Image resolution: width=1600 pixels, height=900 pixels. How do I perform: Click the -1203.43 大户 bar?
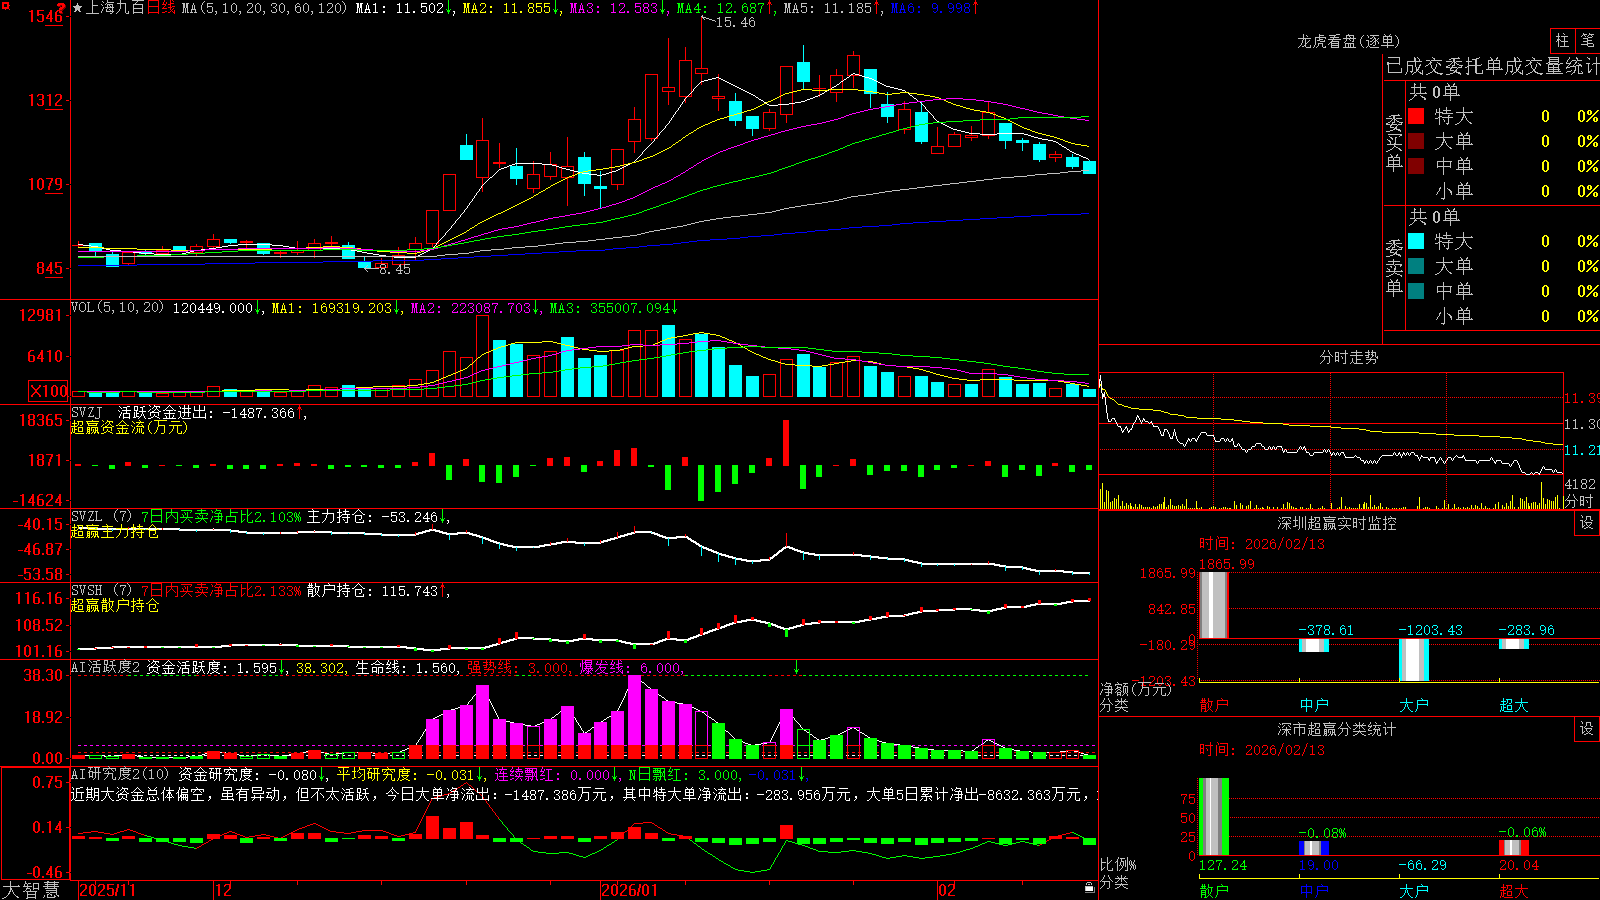pyautogui.click(x=1414, y=660)
